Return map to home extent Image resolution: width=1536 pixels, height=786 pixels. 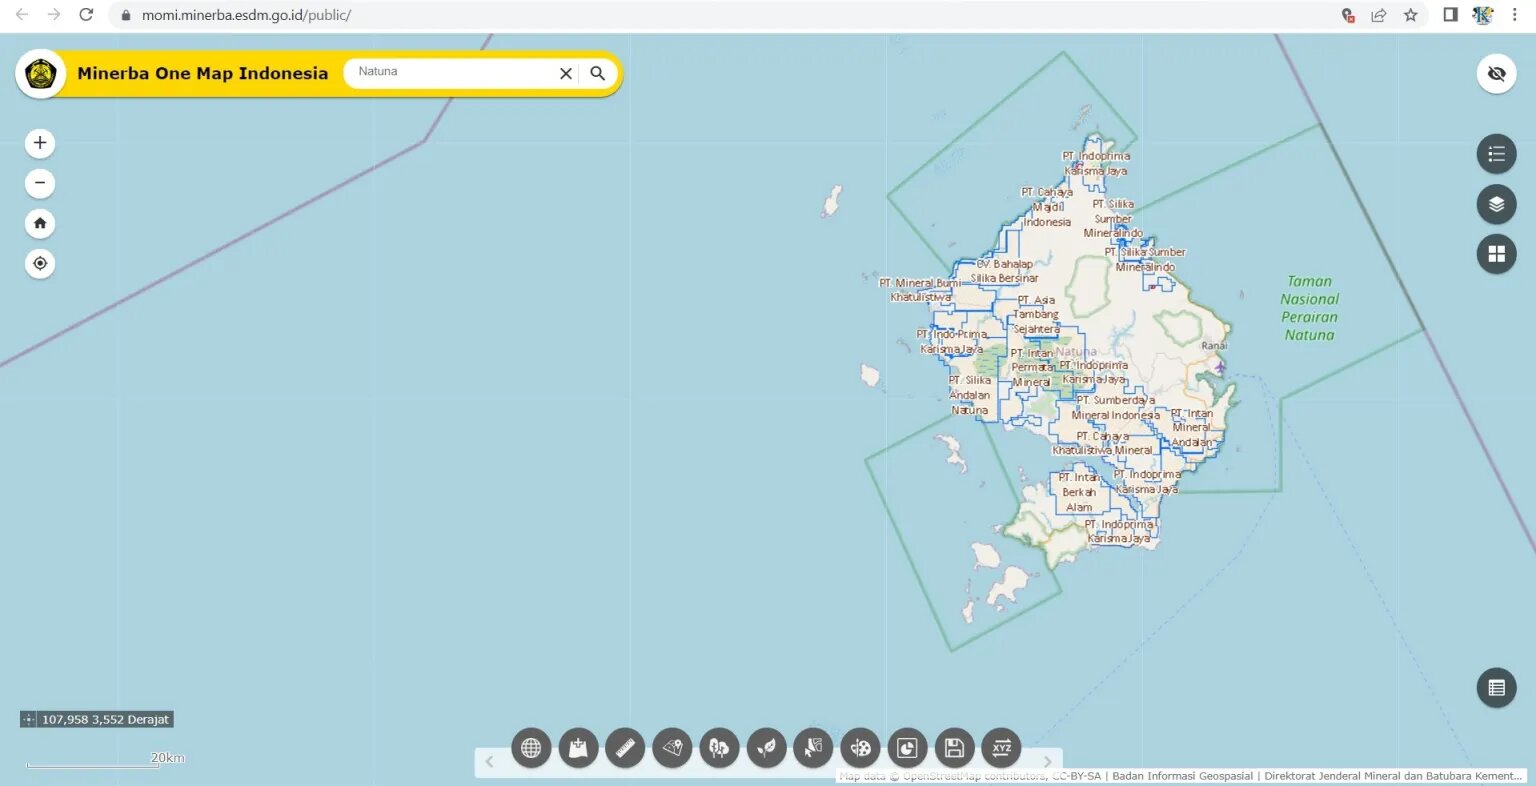click(40, 223)
